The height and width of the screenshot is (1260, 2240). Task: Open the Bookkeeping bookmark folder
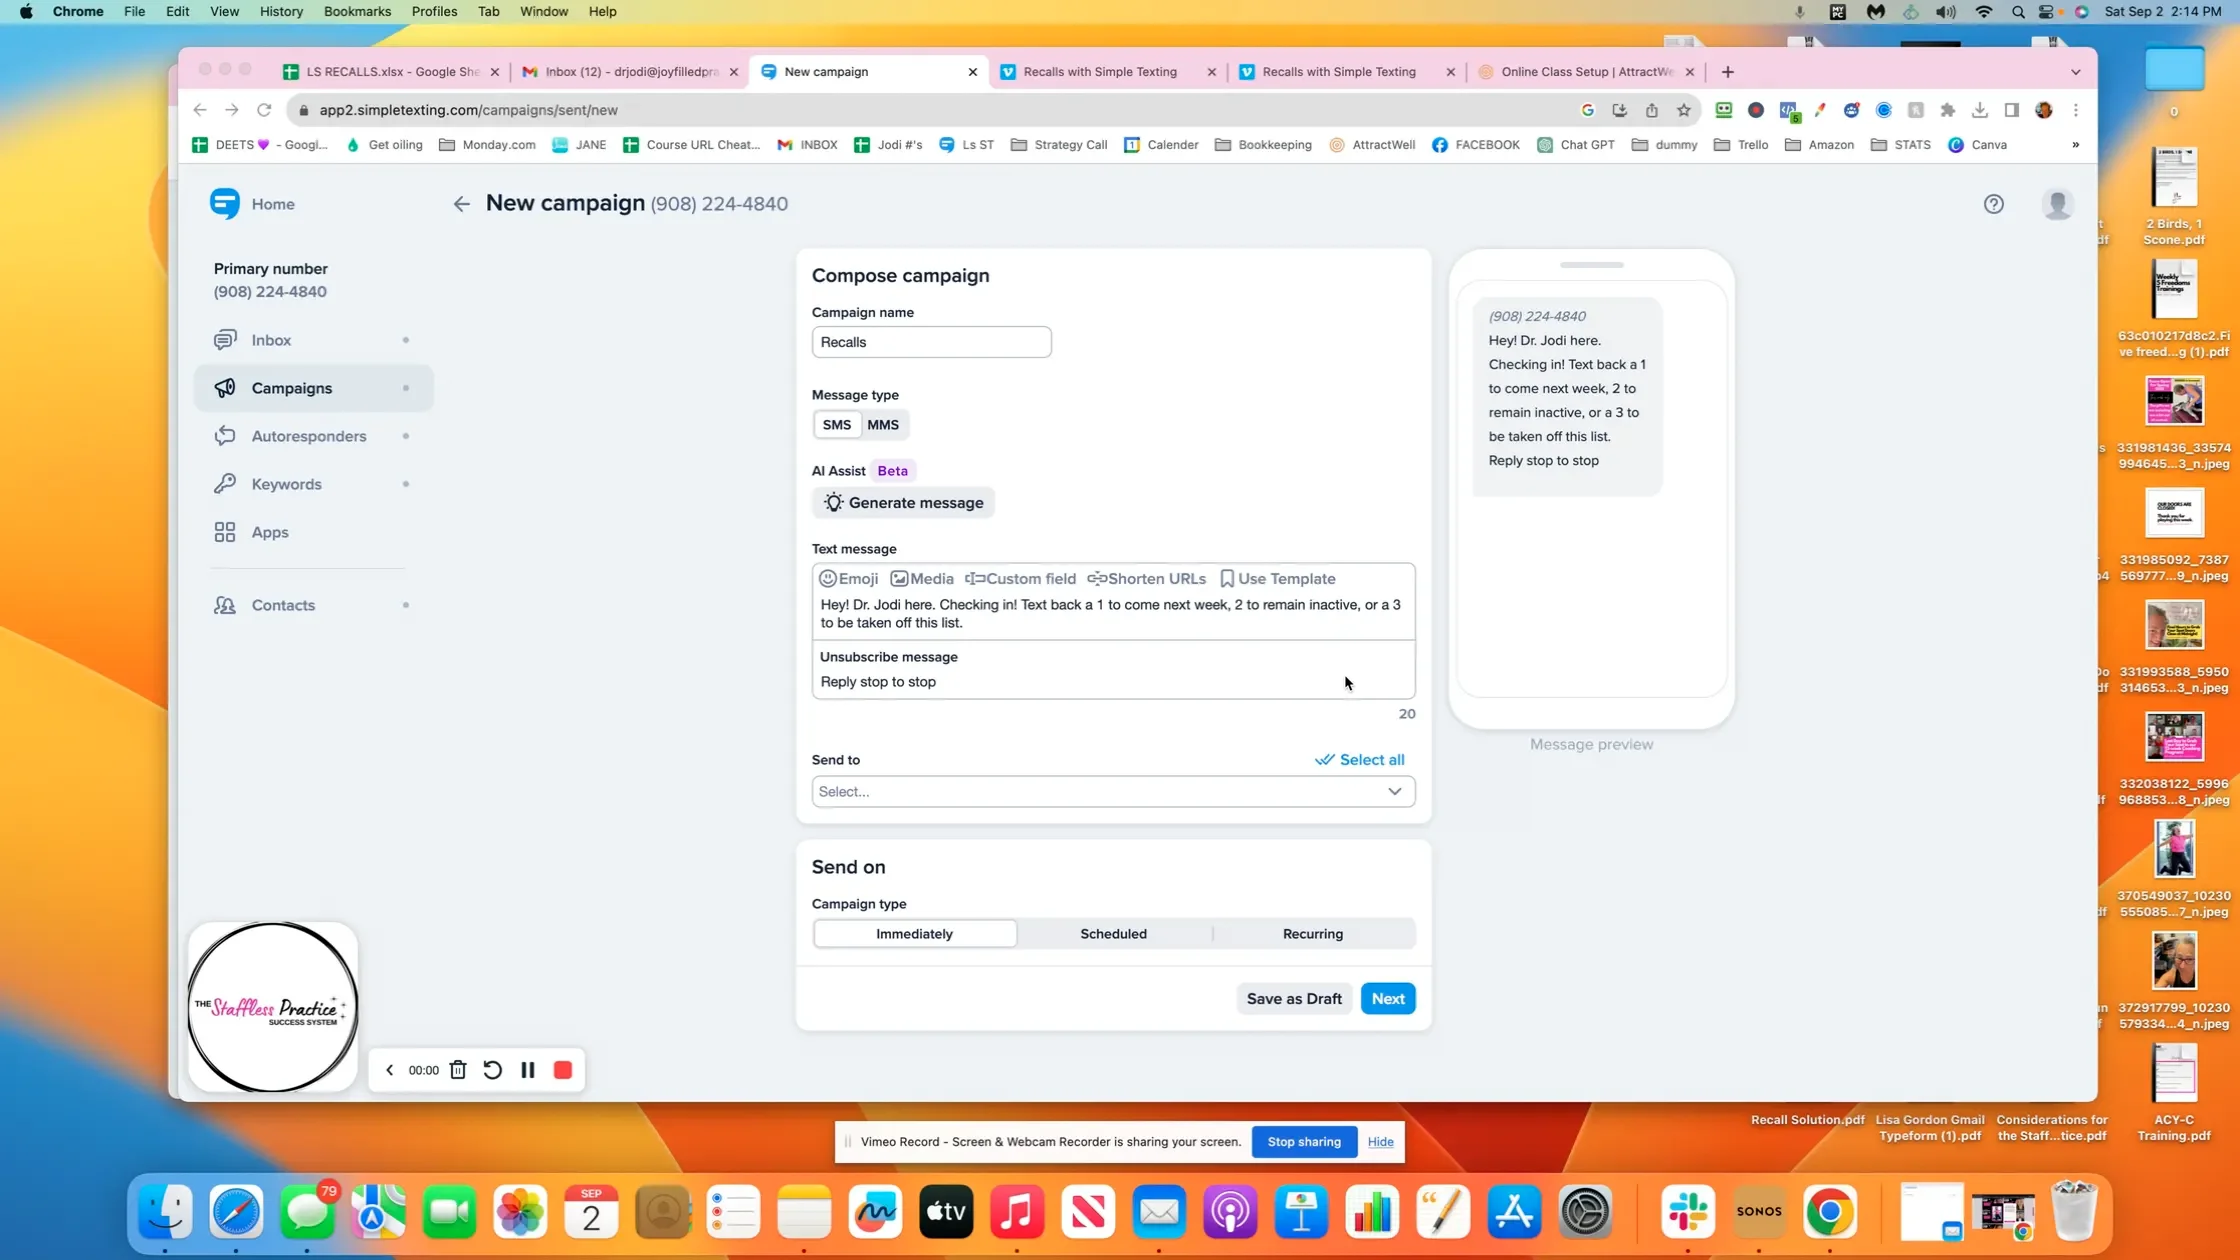point(1263,145)
